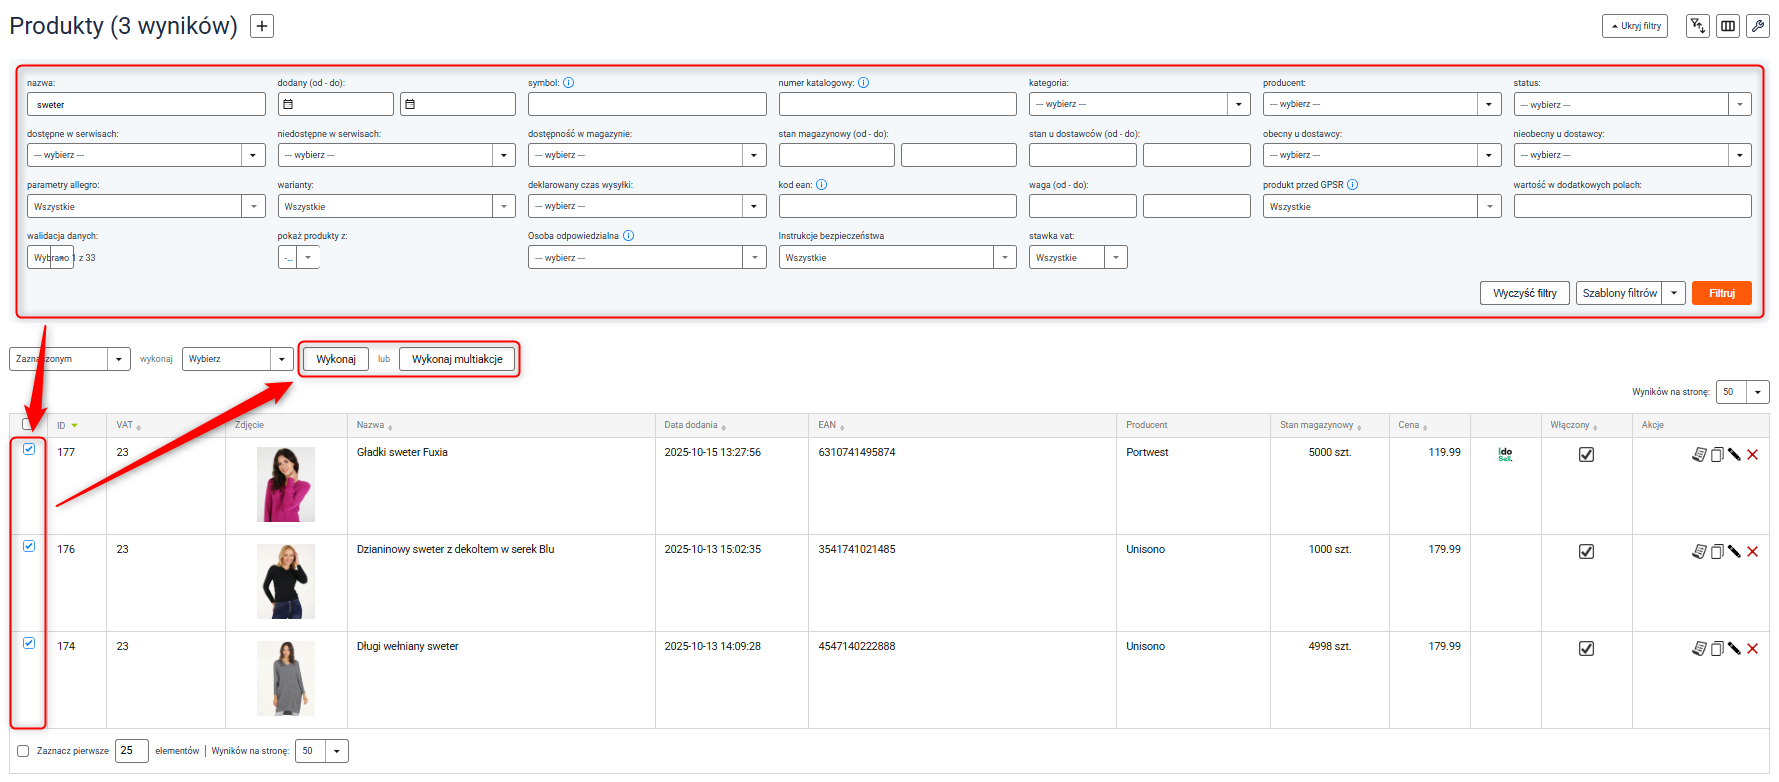Toggle the Włączony checkbox for Dzianinowy sweter
The height and width of the screenshot is (782, 1779).
[x=1586, y=552]
